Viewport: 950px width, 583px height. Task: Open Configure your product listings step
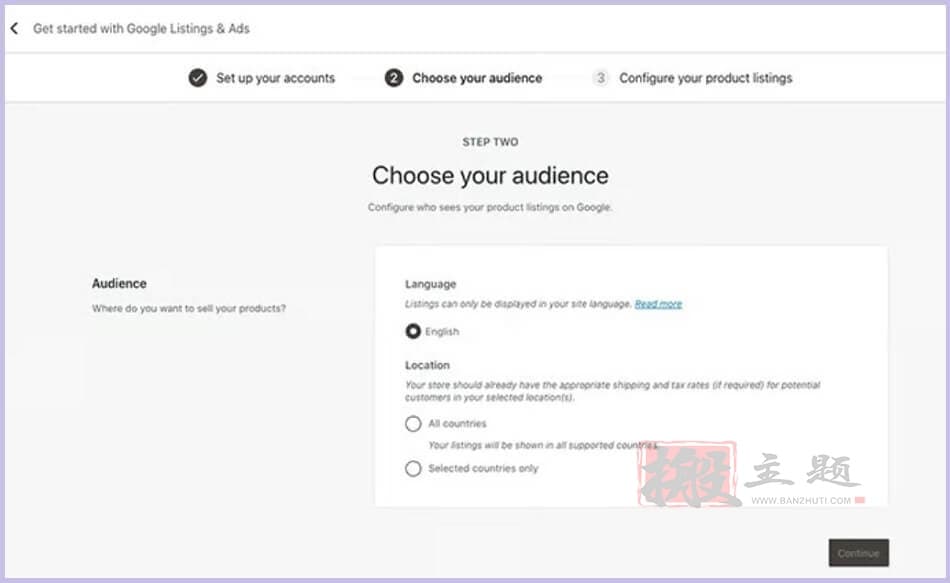706,78
